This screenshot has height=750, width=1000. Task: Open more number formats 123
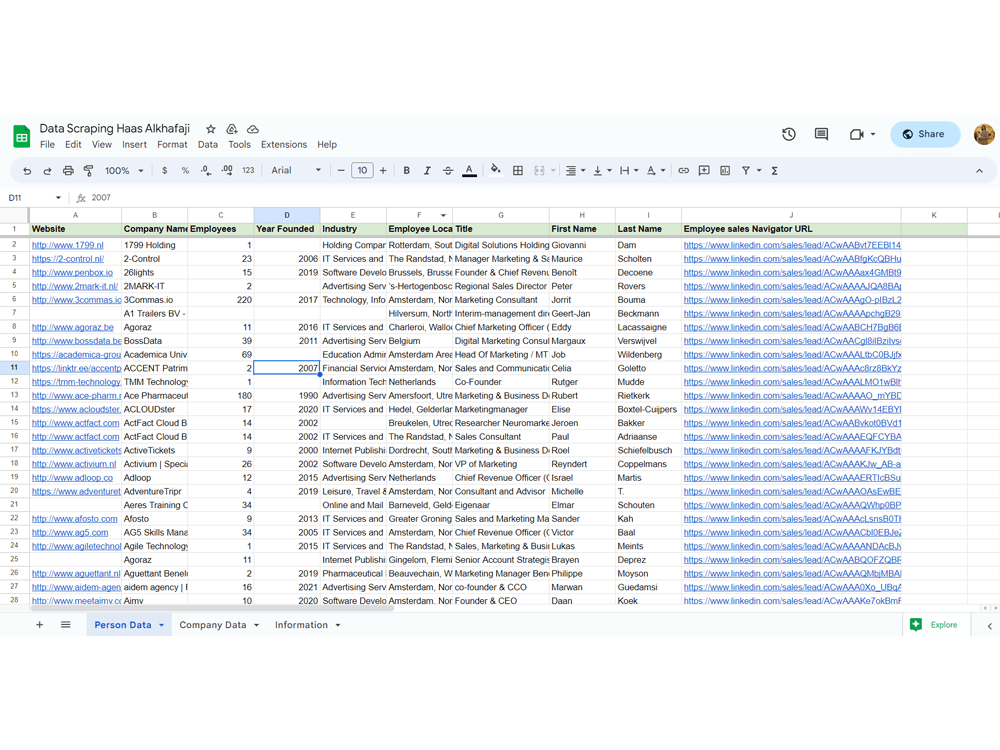[x=248, y=171]
